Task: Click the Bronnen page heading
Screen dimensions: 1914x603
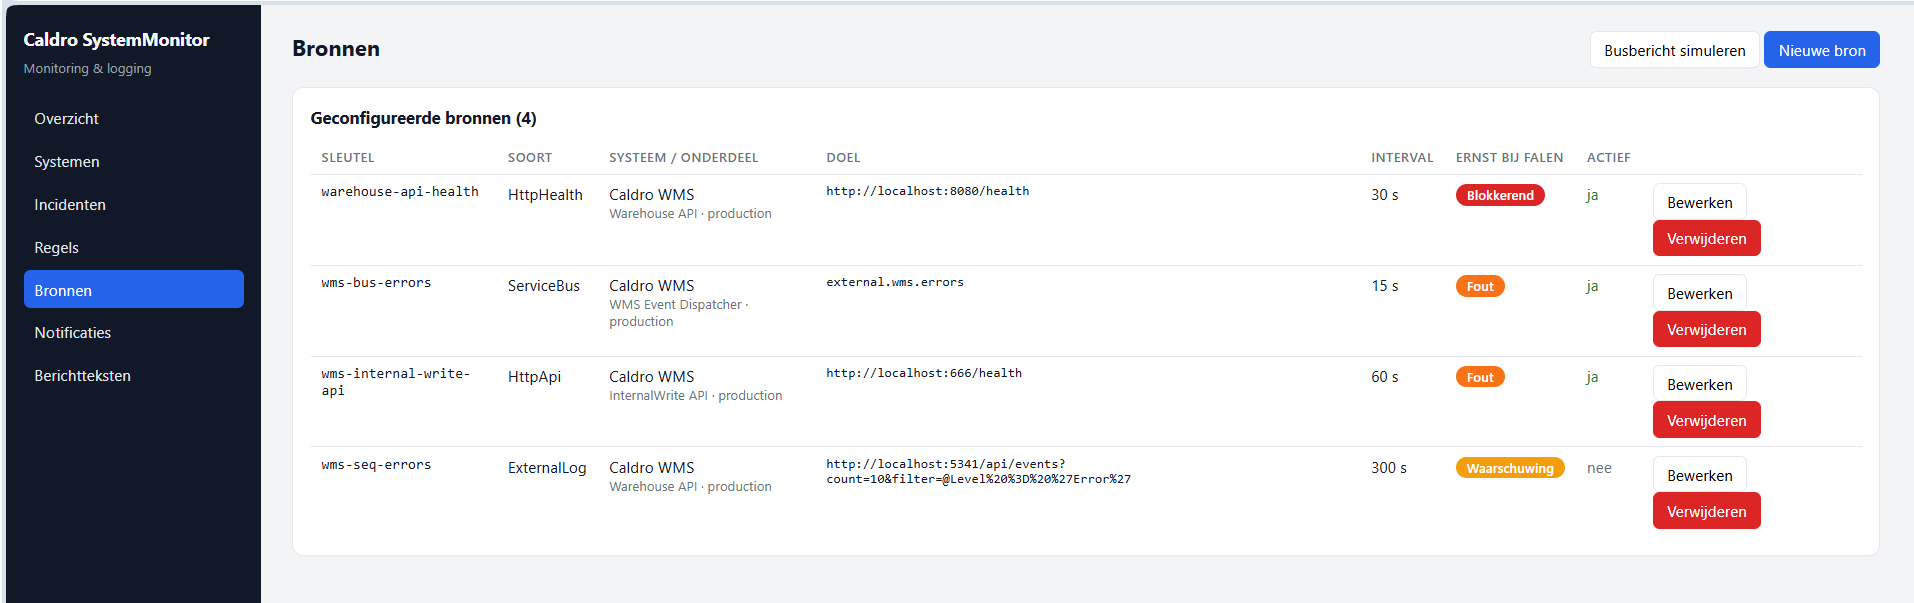Action: [336, 49]
